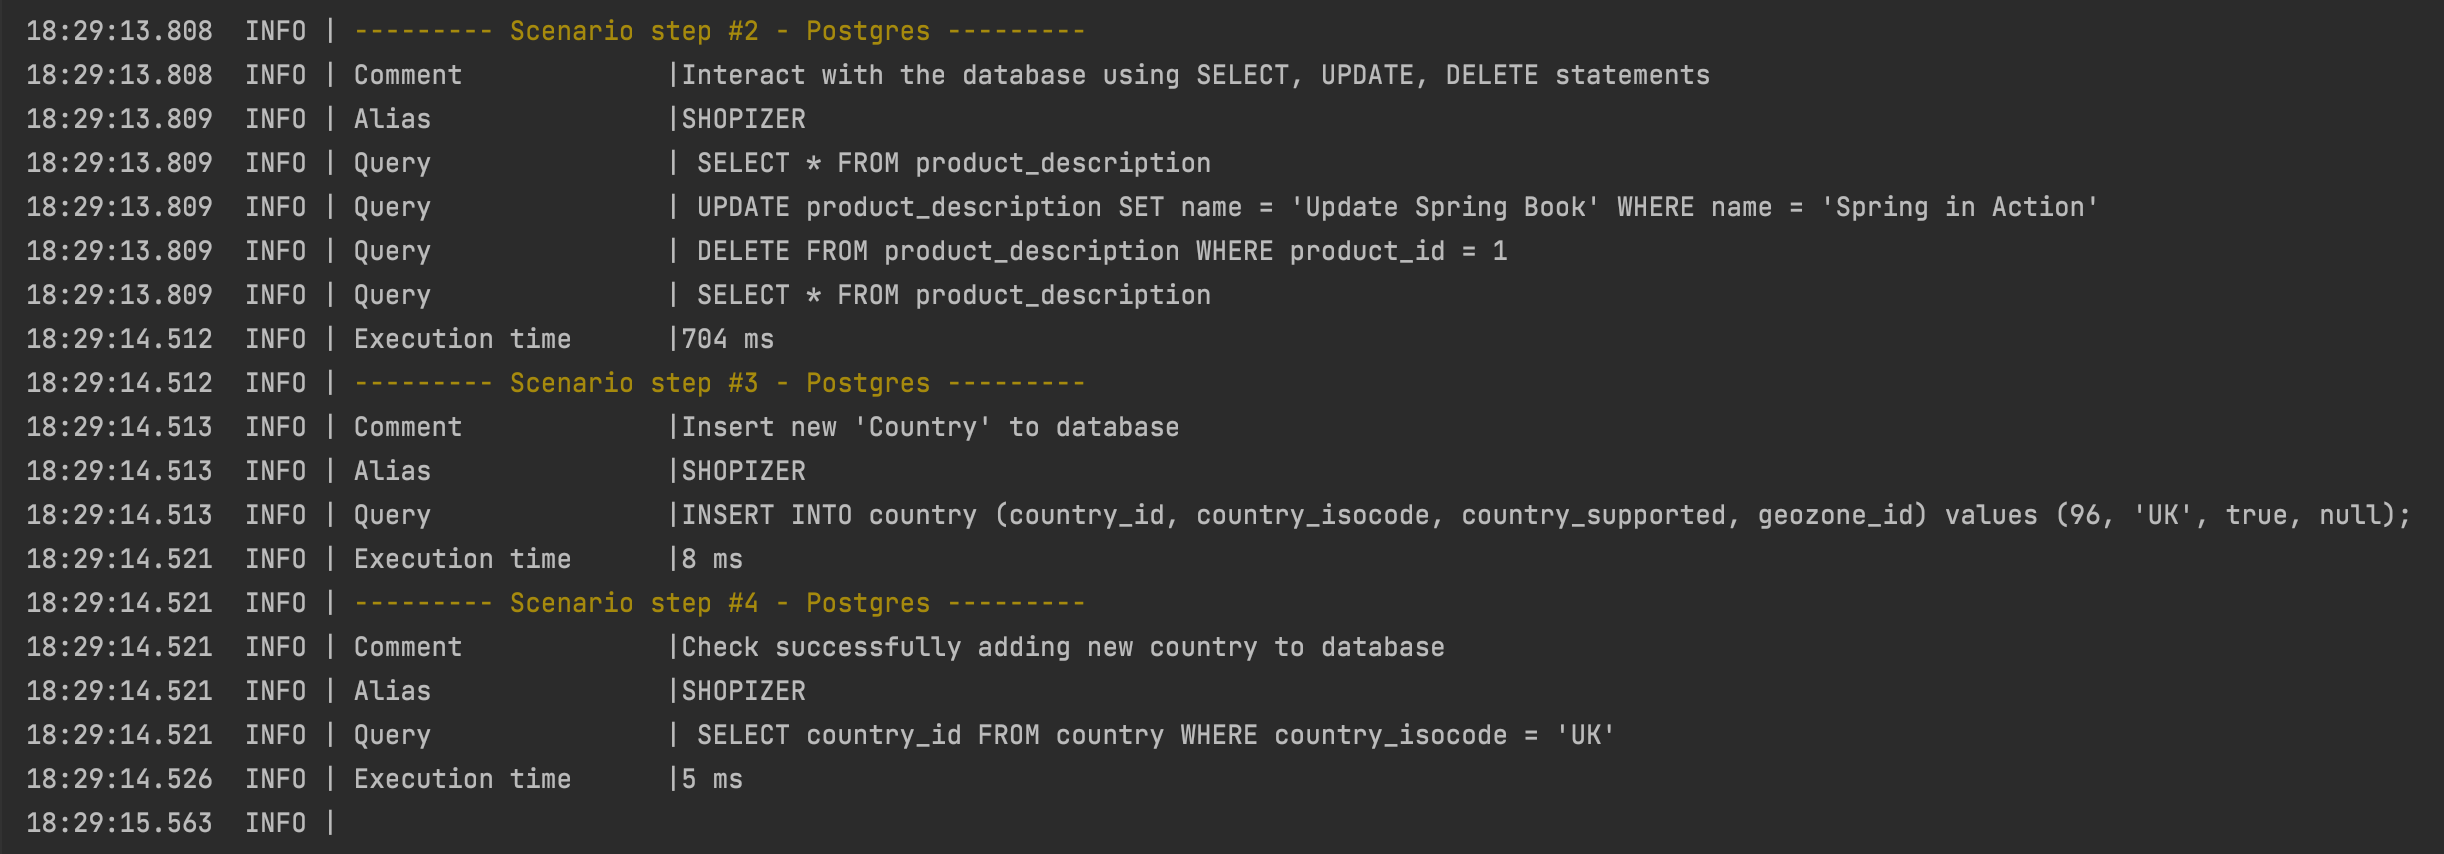
Task: Click the 'Check successfully adding new country' comment
Action: click(x=1063, y=647)
